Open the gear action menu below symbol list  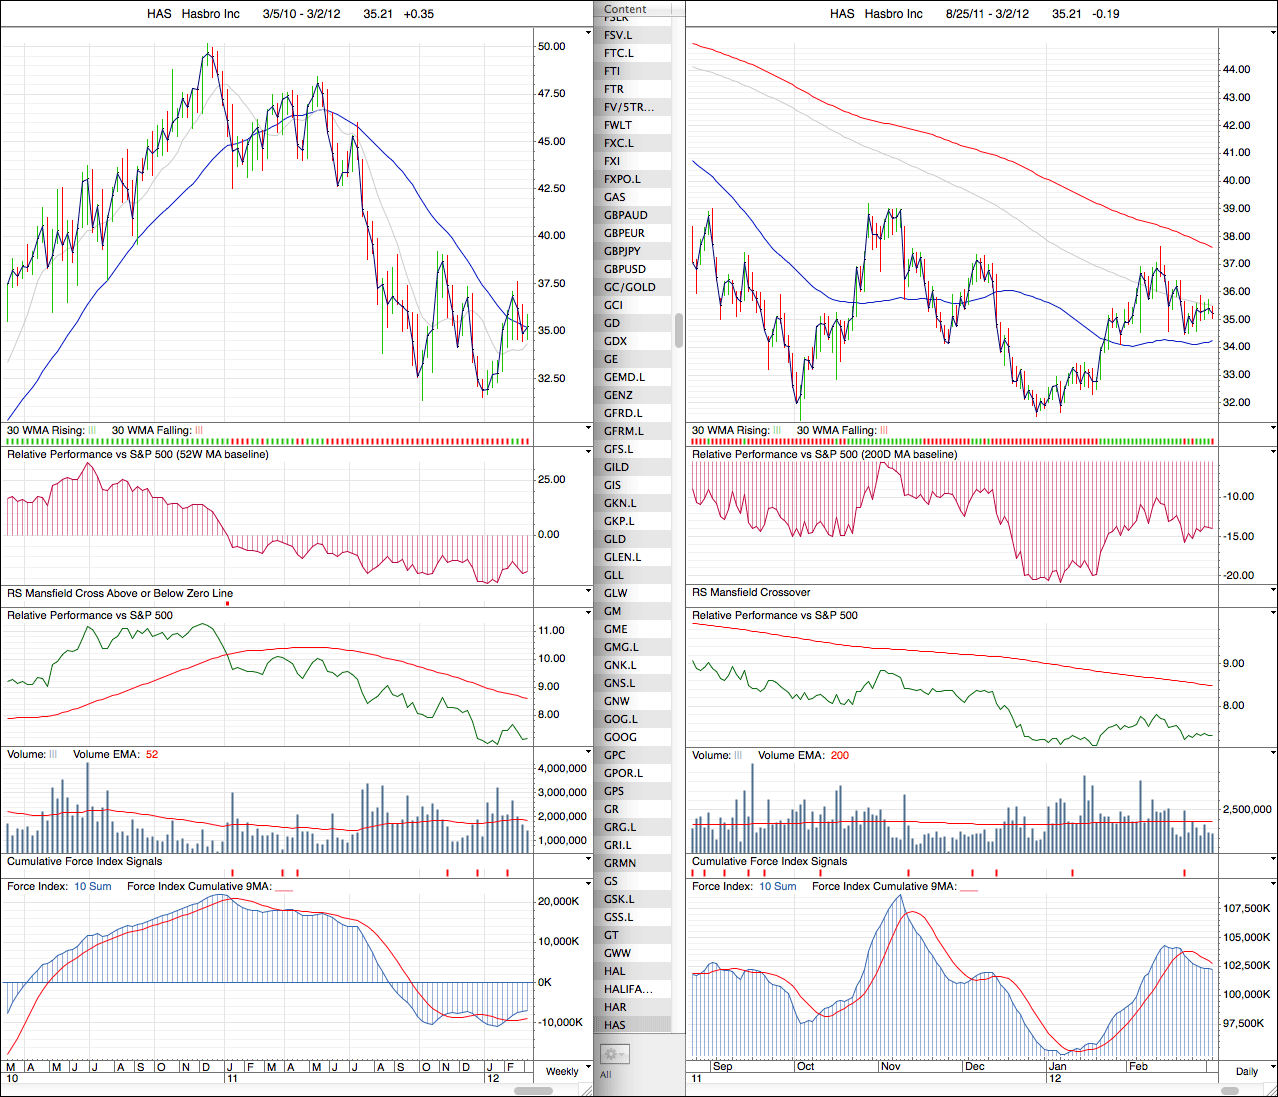614,1054
